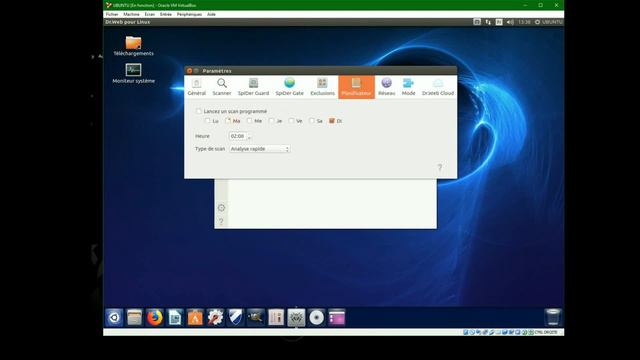Check the Ma (Tuesday) day box

coord(228,121)
